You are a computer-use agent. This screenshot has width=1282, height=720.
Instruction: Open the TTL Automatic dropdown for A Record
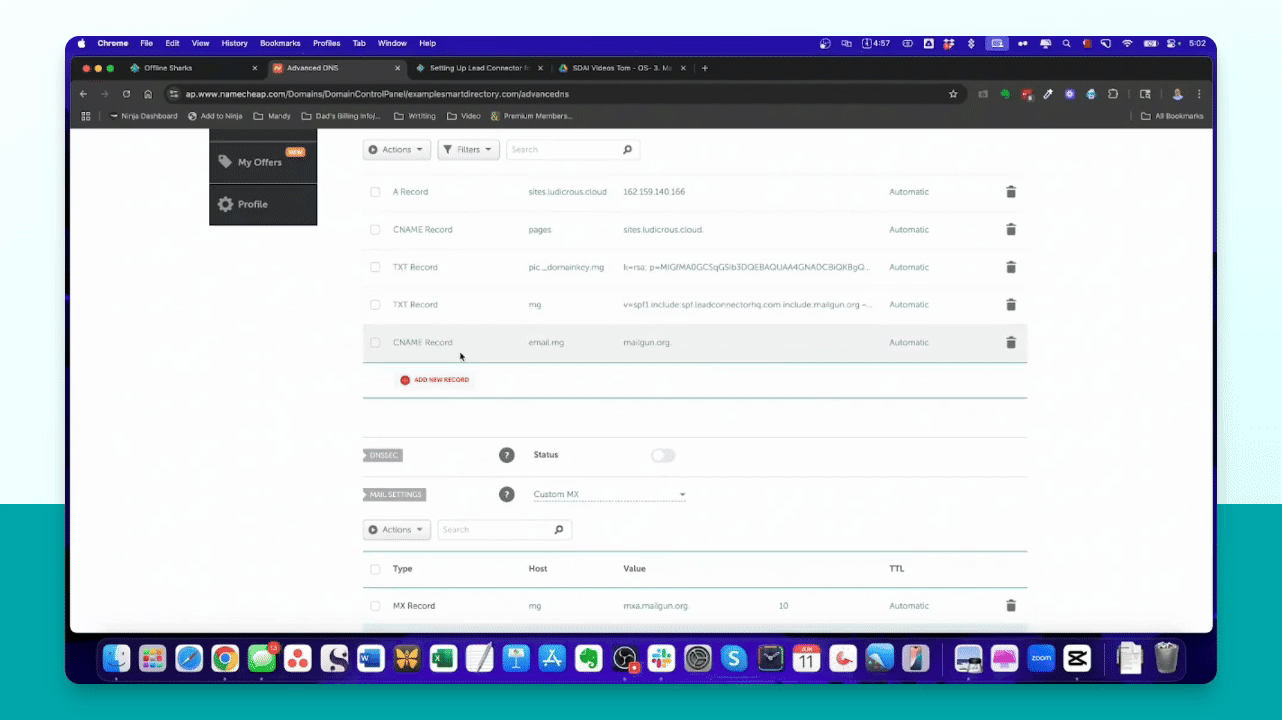click(x=909, y=192)
